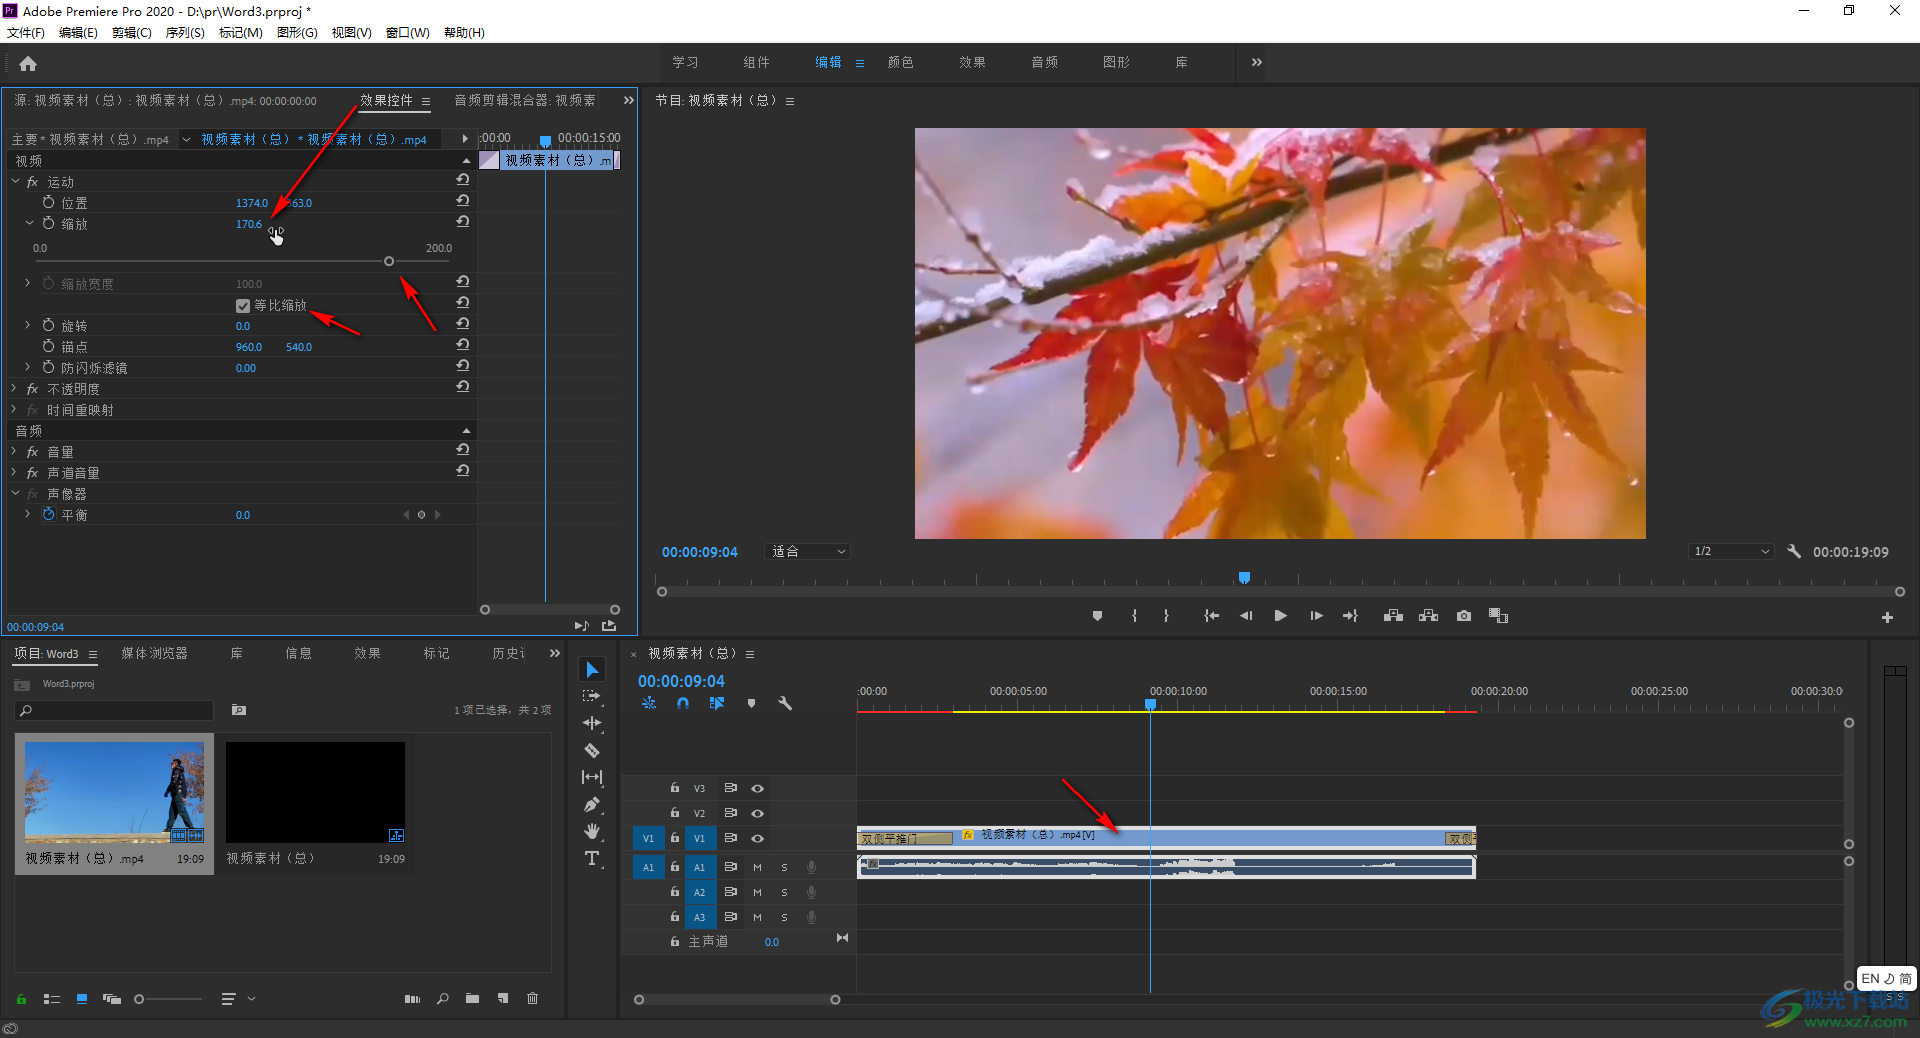Collapse the Motion effect group
Image resolution: width=1920 pixels, height=1038 pixels.
[15, 181]
